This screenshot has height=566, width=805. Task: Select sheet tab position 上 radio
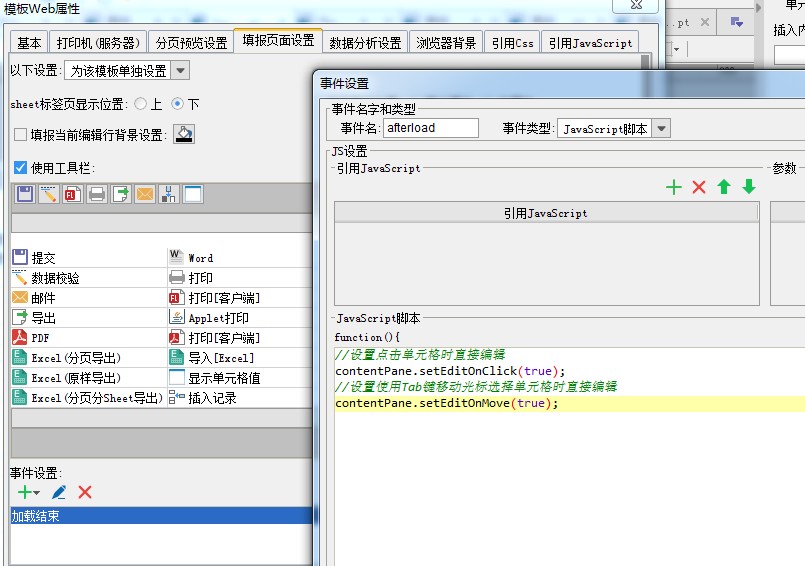[x=140, y=104]
